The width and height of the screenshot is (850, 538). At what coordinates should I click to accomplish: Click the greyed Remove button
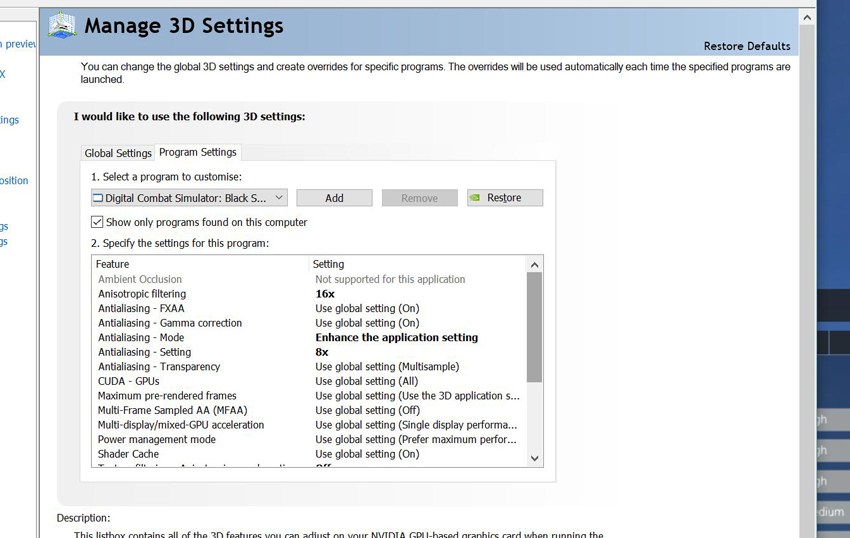coord(420,198)
